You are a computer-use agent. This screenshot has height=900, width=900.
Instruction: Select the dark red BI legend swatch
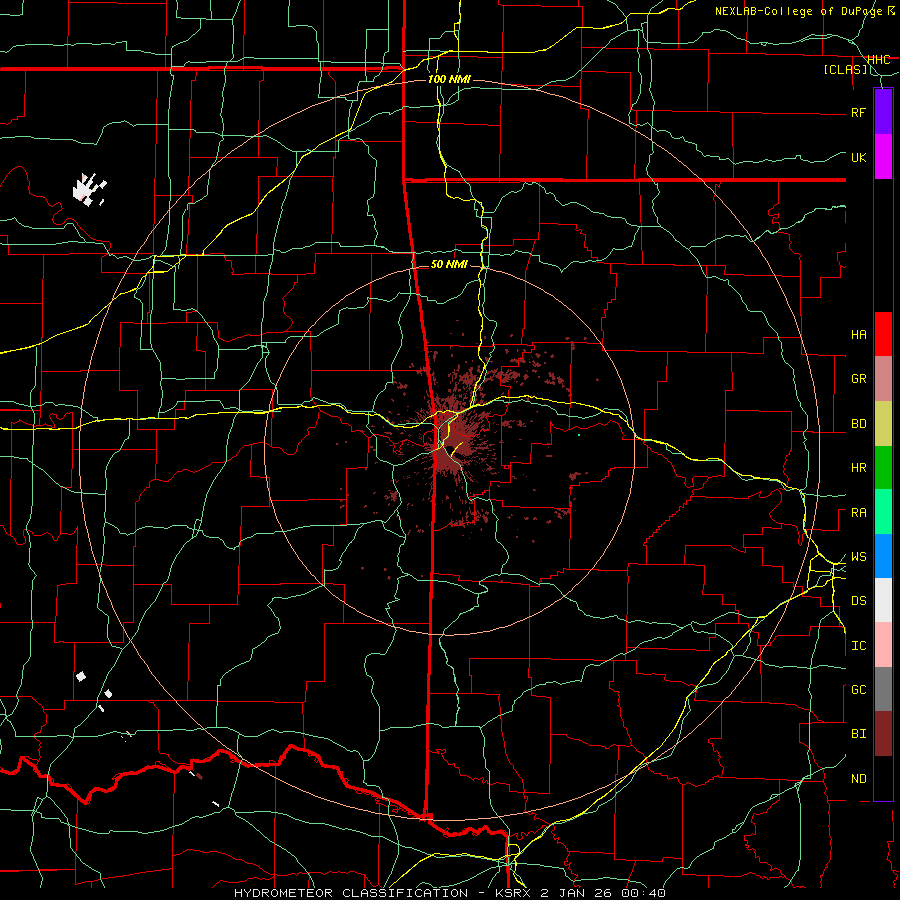click(x=883, y=734)
